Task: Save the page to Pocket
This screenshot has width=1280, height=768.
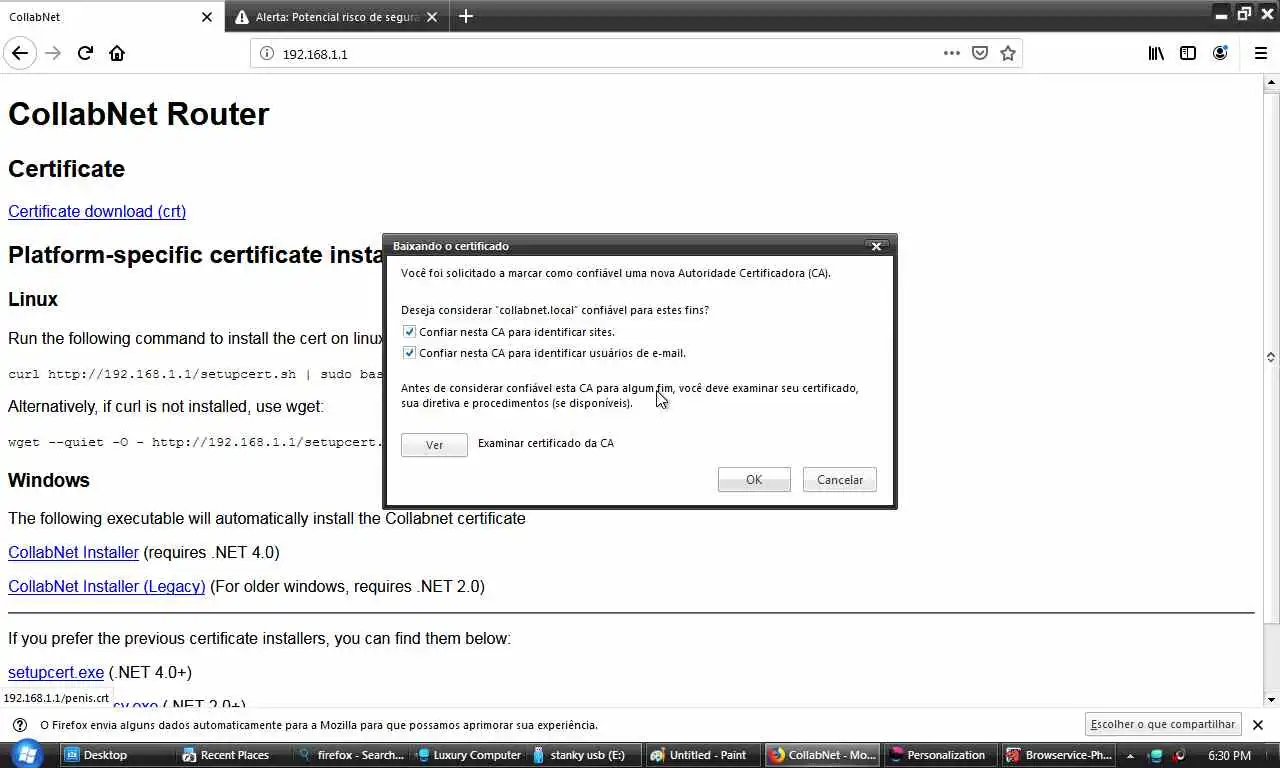Action: pos(980,53)
